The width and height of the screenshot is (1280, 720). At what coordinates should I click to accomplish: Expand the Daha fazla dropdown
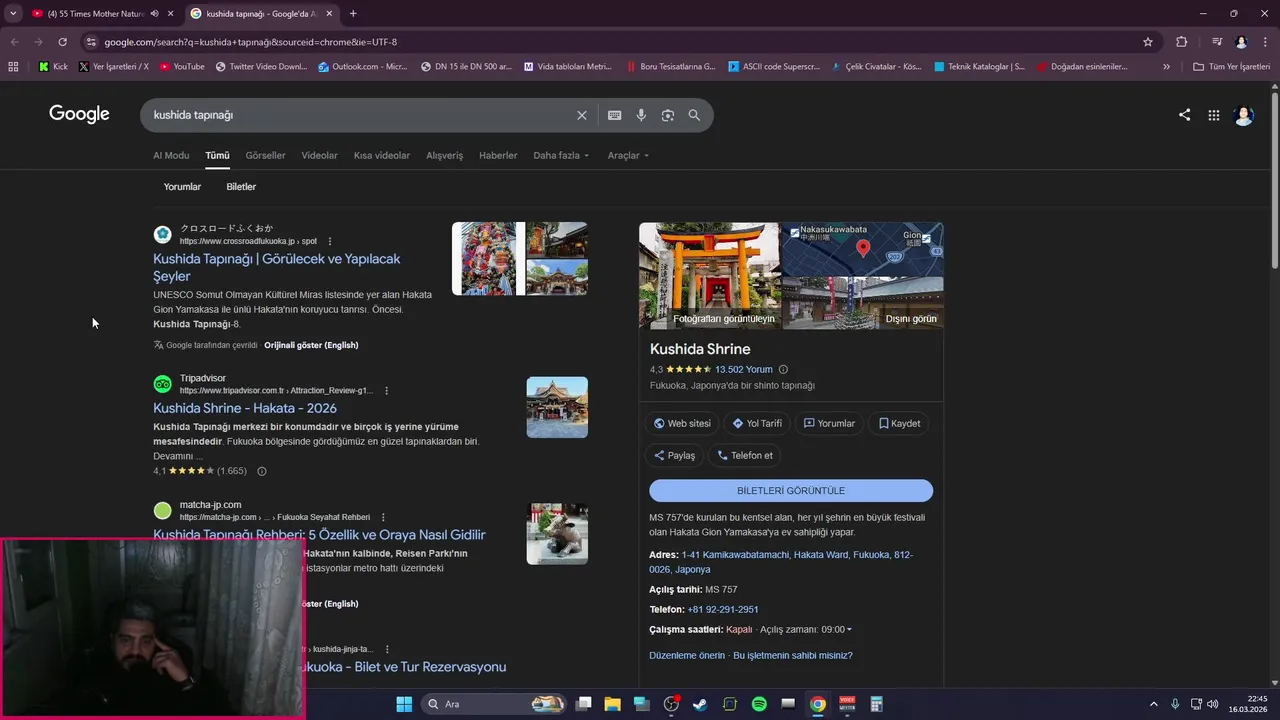(561, 156)
